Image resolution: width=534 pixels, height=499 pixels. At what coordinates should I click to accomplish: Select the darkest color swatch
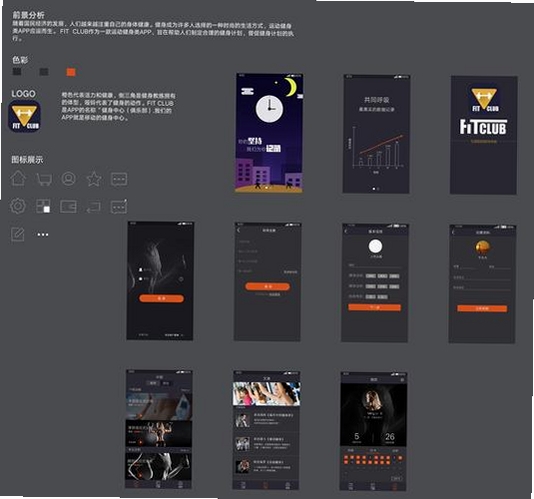[17, 72]
